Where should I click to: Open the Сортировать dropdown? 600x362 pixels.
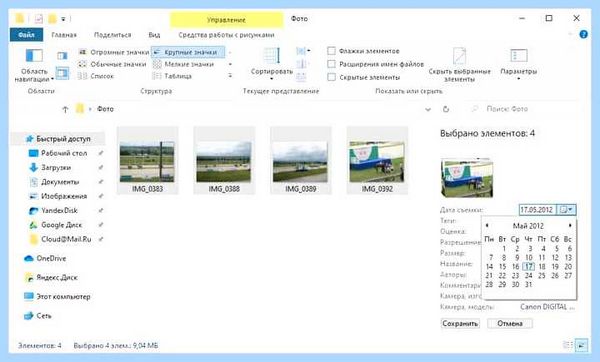(272, 64)
